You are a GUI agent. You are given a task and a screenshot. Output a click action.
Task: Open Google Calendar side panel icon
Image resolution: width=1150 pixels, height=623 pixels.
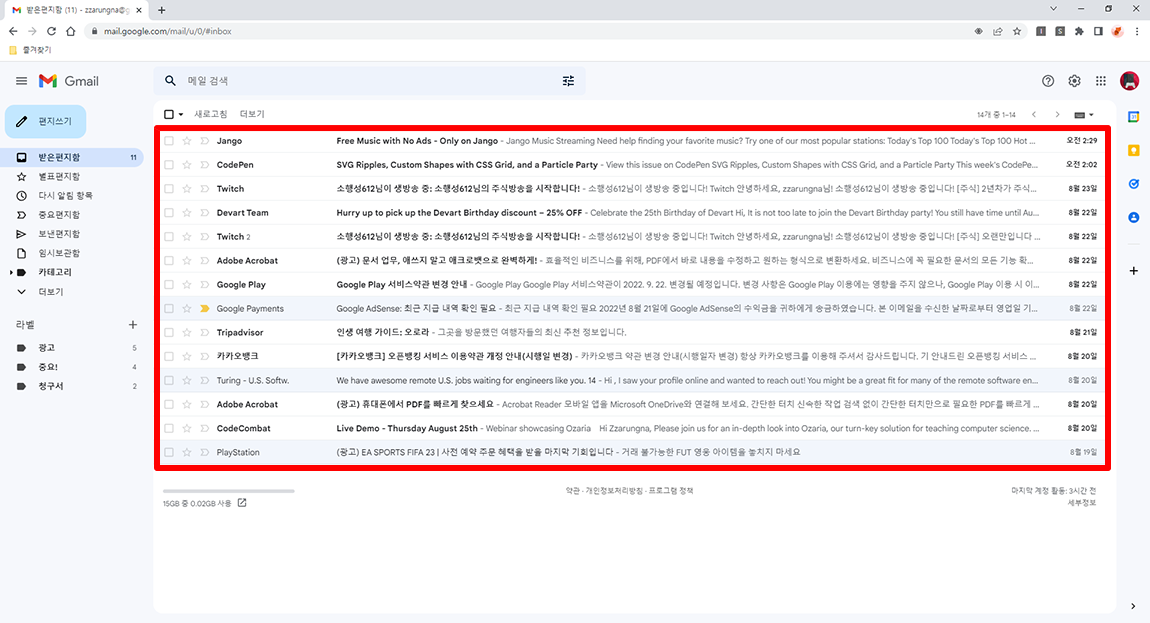tap(1133, 117)
